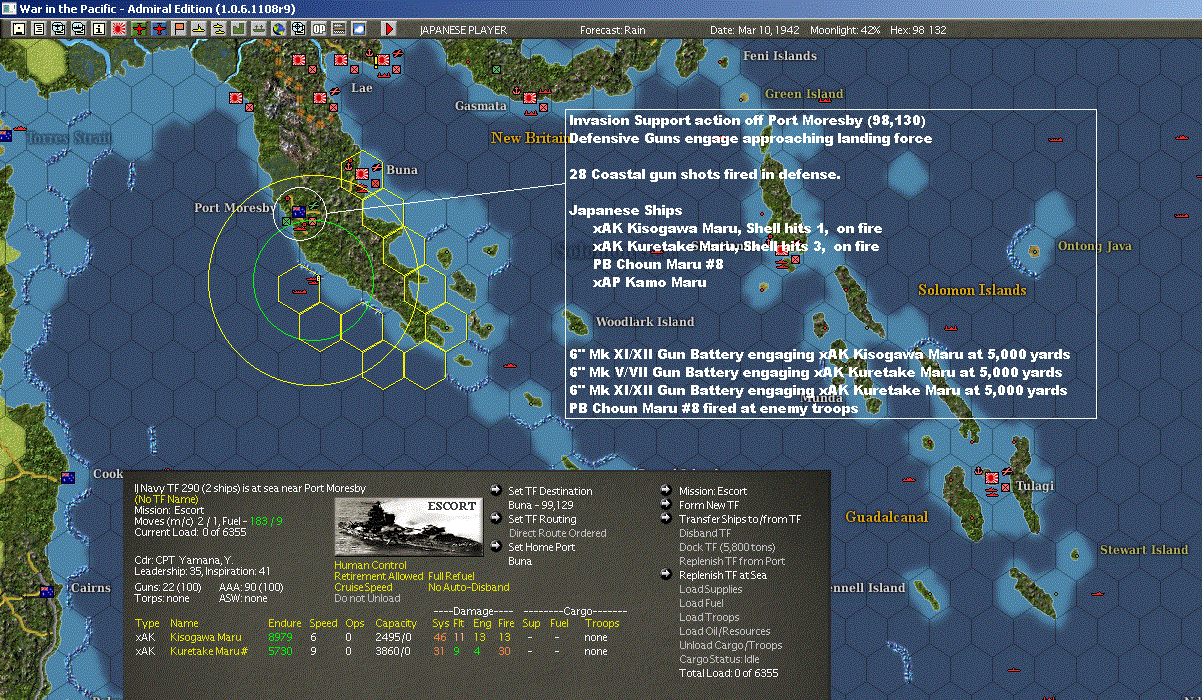Screen dimensions: 1202x700
Task: Toggle the Direct Route Ordered setting
Action: 558,533
